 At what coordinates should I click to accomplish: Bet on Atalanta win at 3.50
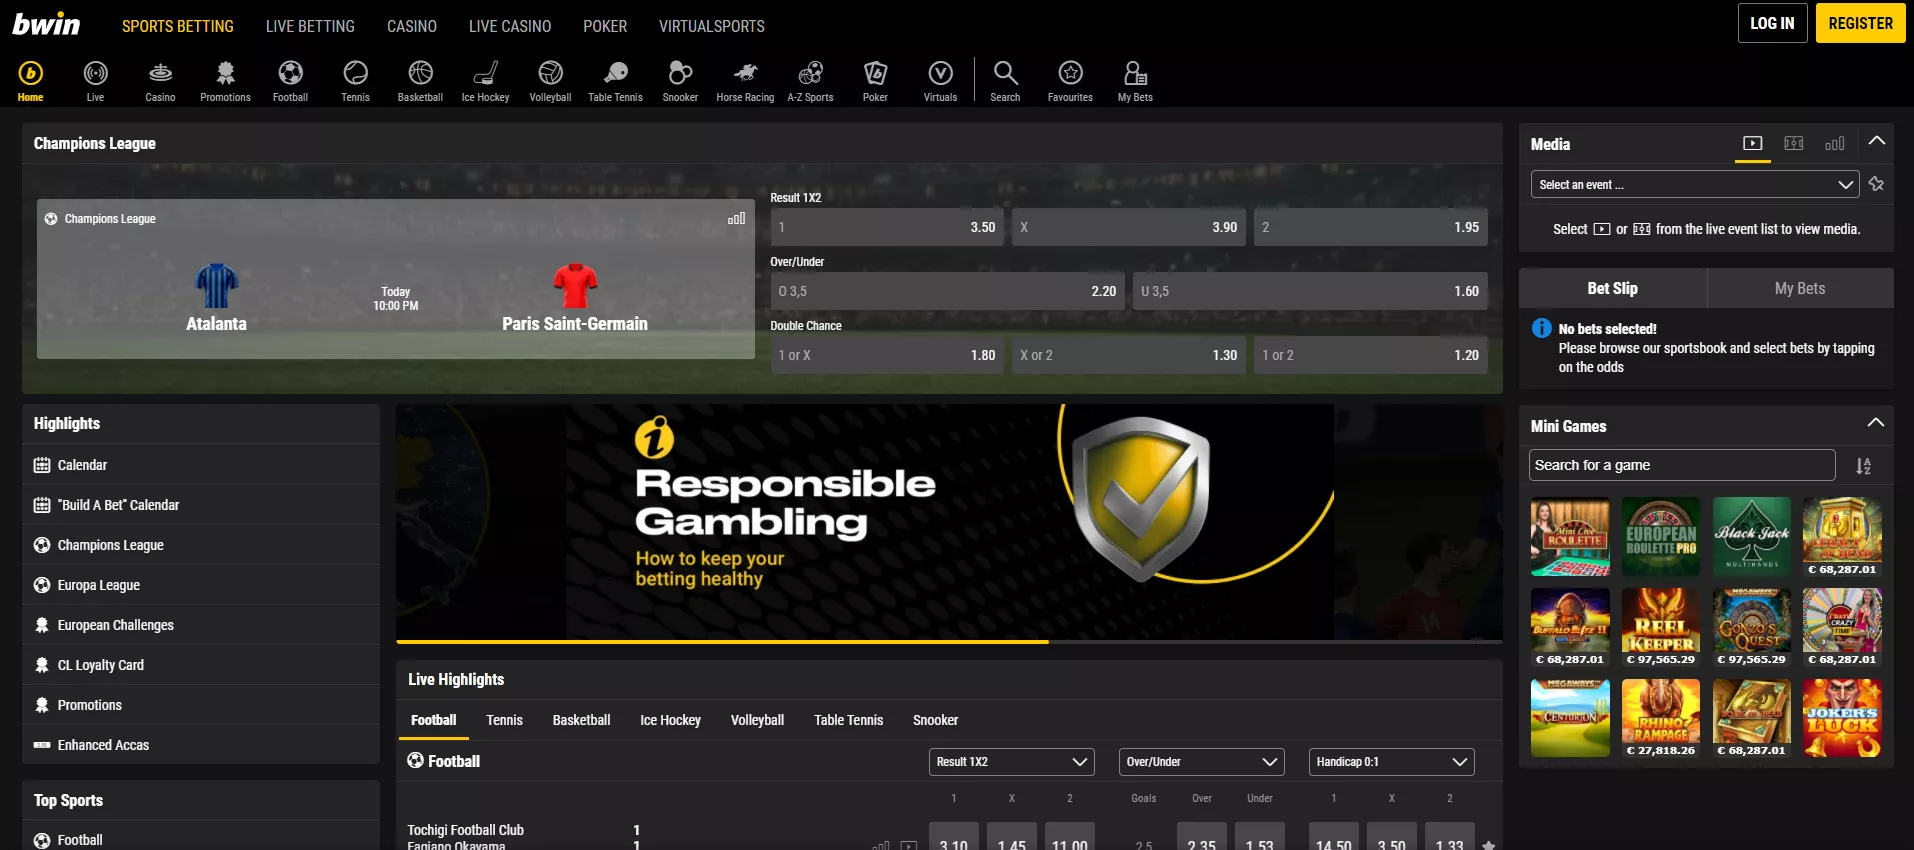click(x=887, y=227)
